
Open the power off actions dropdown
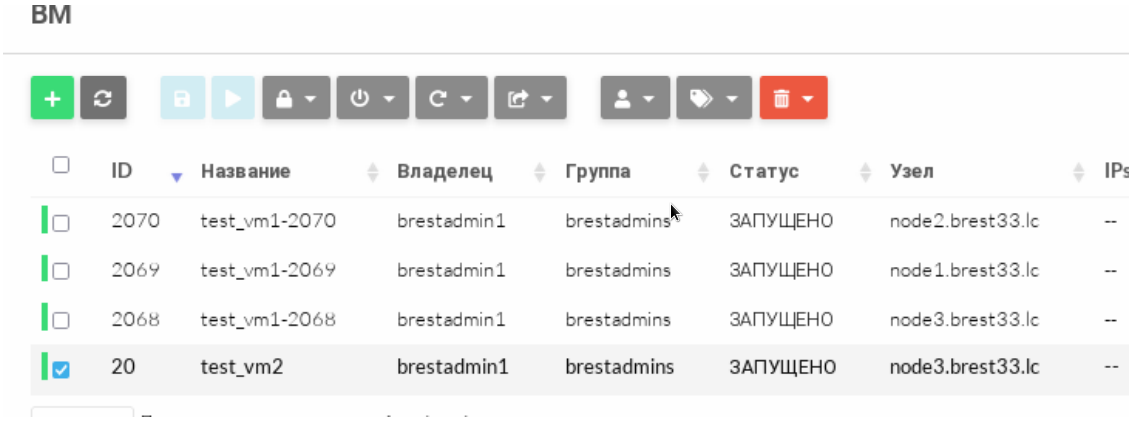click(x=373, y=98)
